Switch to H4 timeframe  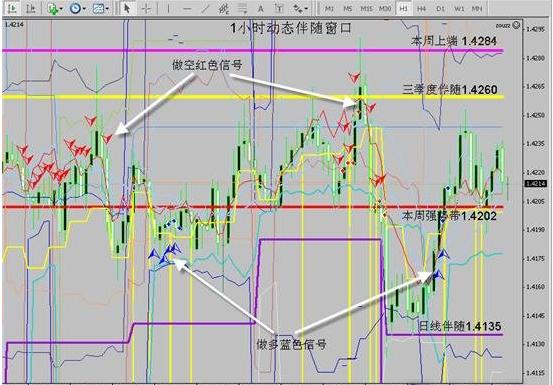click(x=421, y=9)
